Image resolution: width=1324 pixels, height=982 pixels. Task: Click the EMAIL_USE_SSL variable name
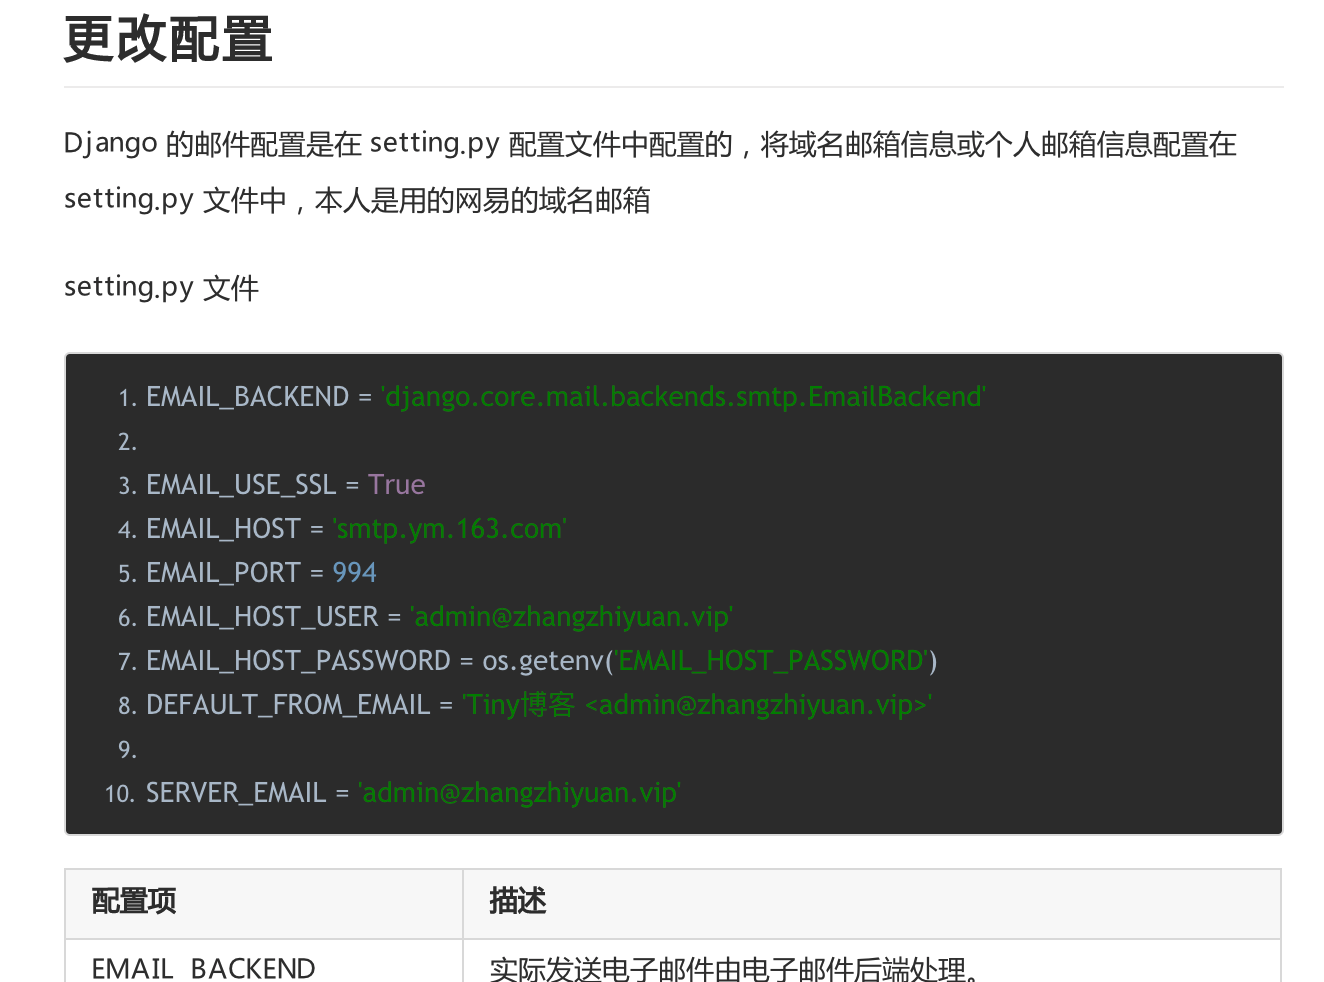(241, 485)
